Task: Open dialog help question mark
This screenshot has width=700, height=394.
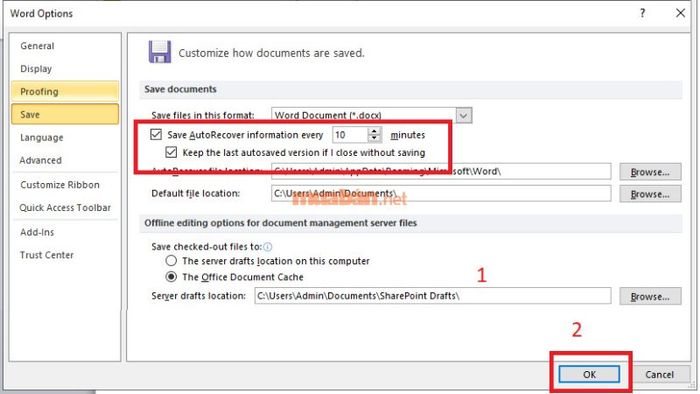Action: [642, 13]
